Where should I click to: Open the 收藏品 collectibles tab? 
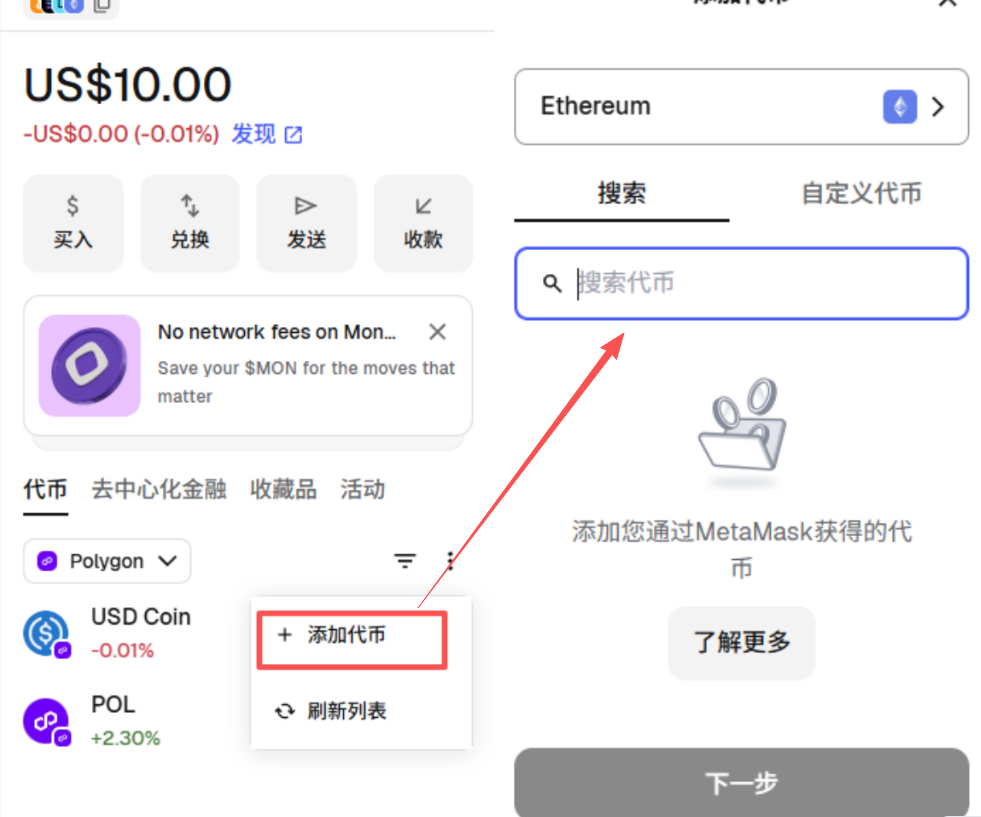click(283, 489)
